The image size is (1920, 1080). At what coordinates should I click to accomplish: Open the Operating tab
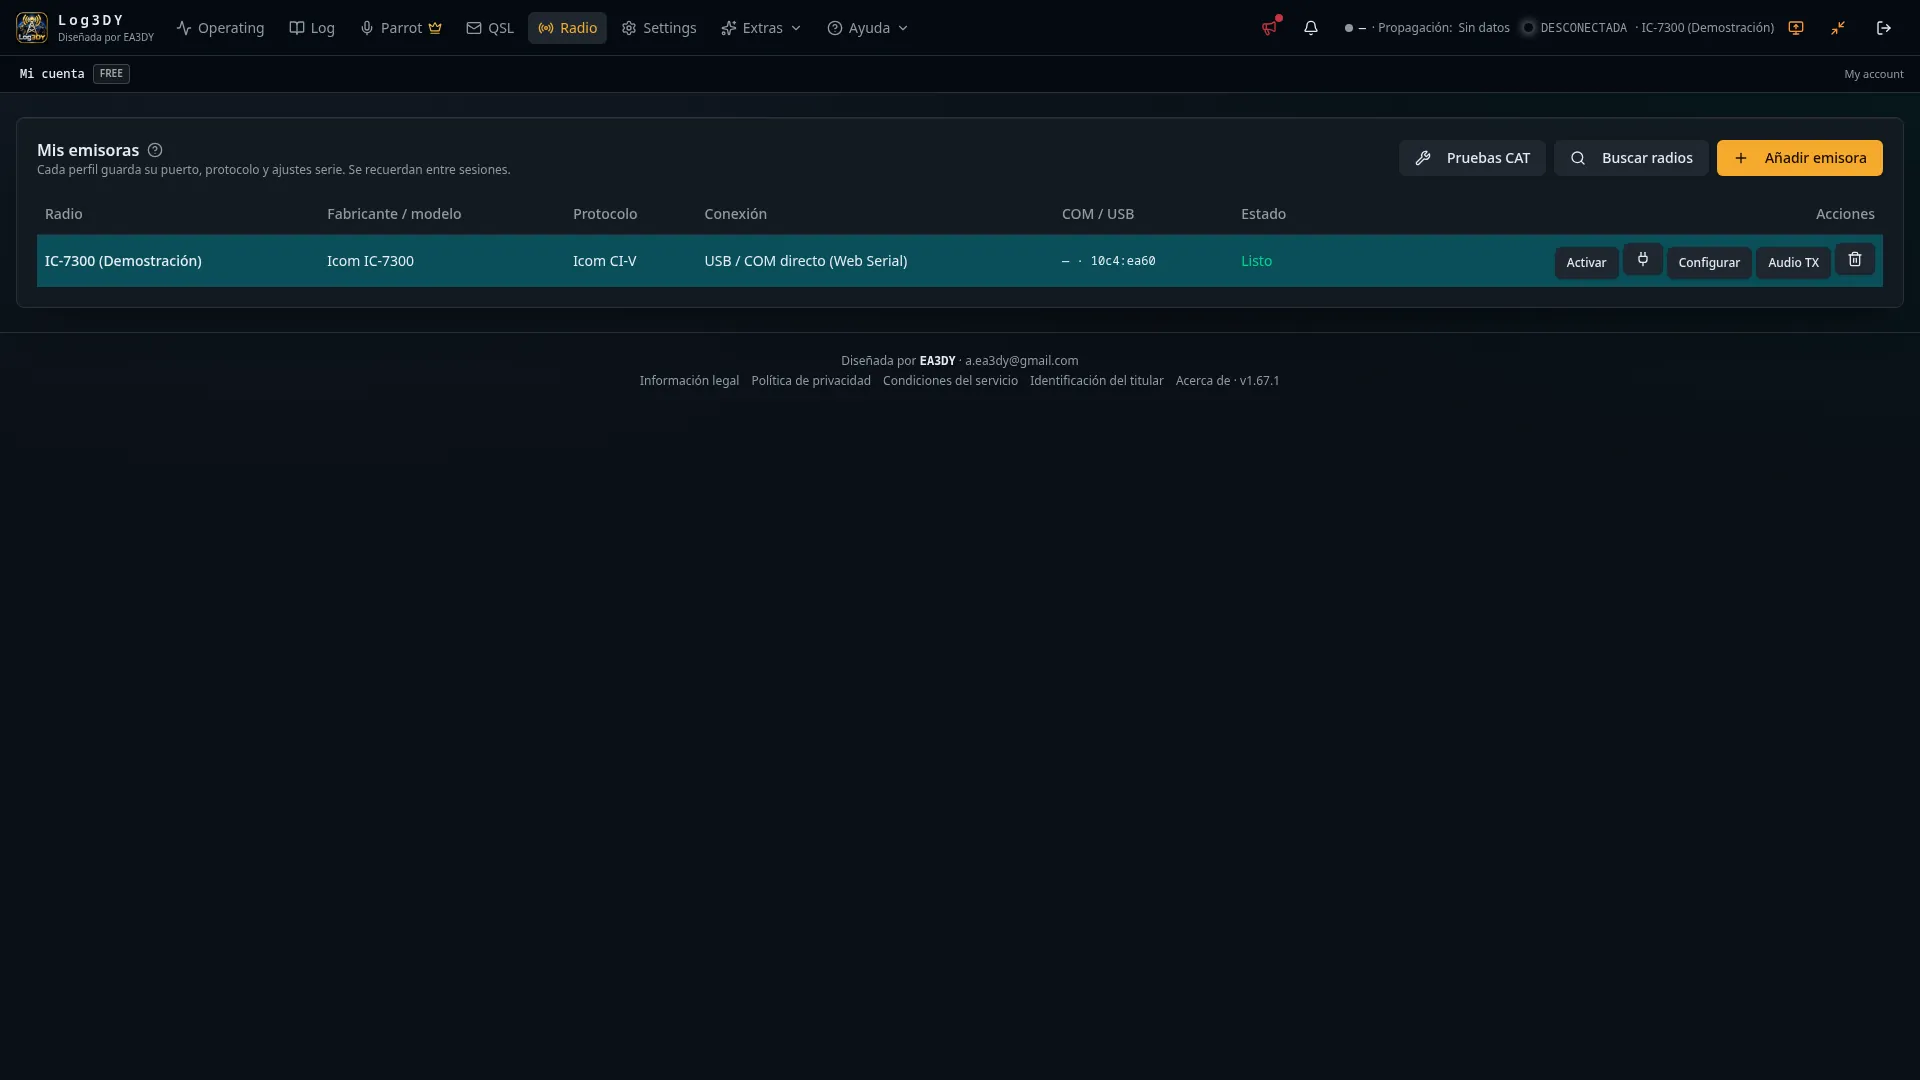[221, 28]
